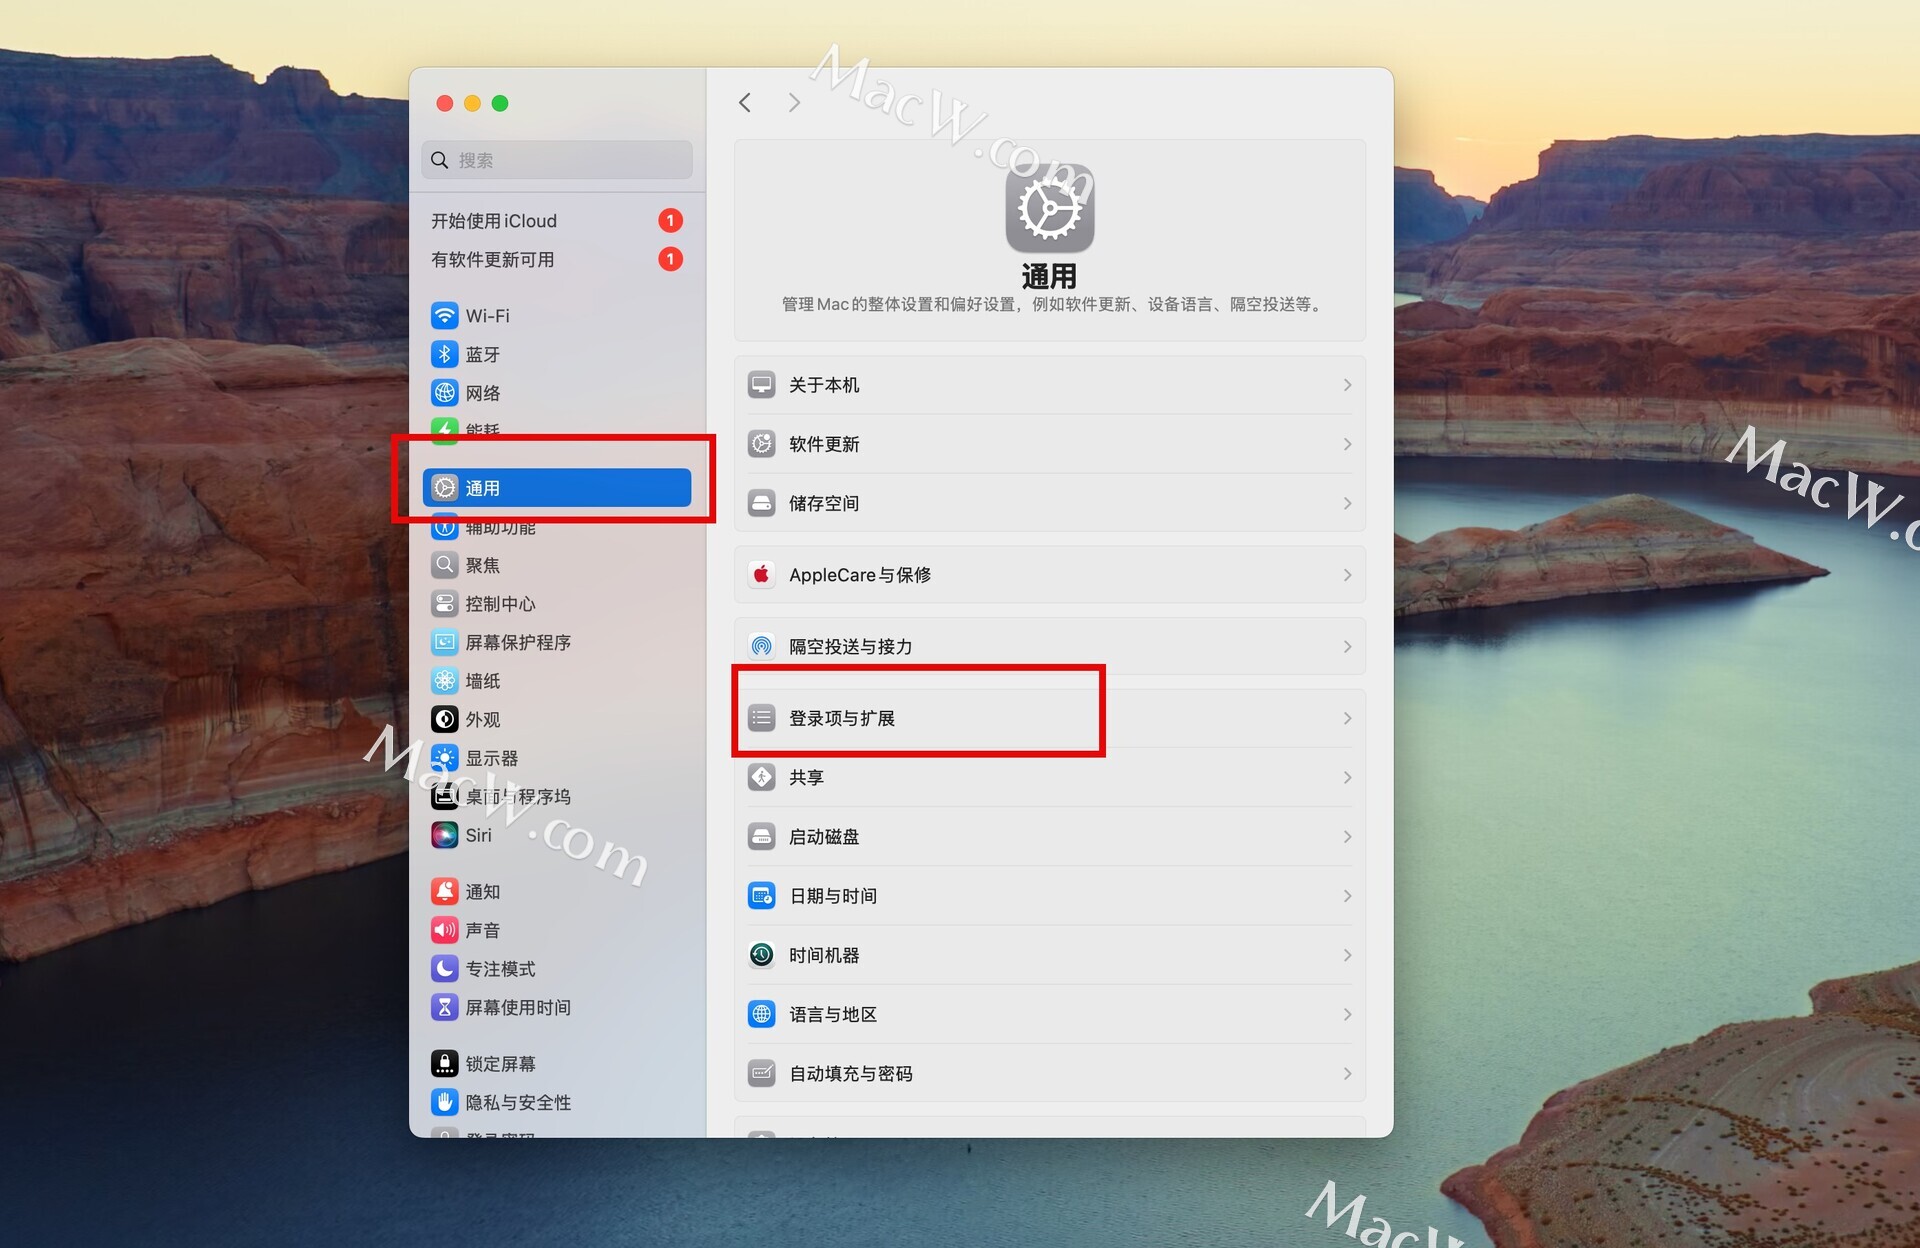The width and height of the screenshot is (1920, 1248).
Task: Click the AirDrop & Handoff (隔空投送与接力) icon
Action: 762,646
